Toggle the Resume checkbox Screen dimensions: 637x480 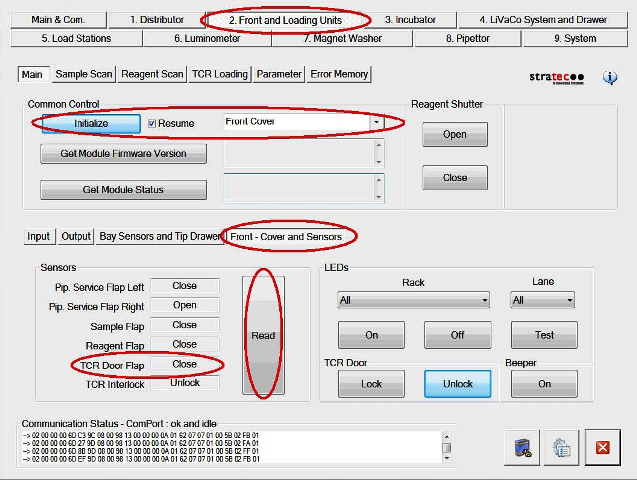click(x=153, y=123)
